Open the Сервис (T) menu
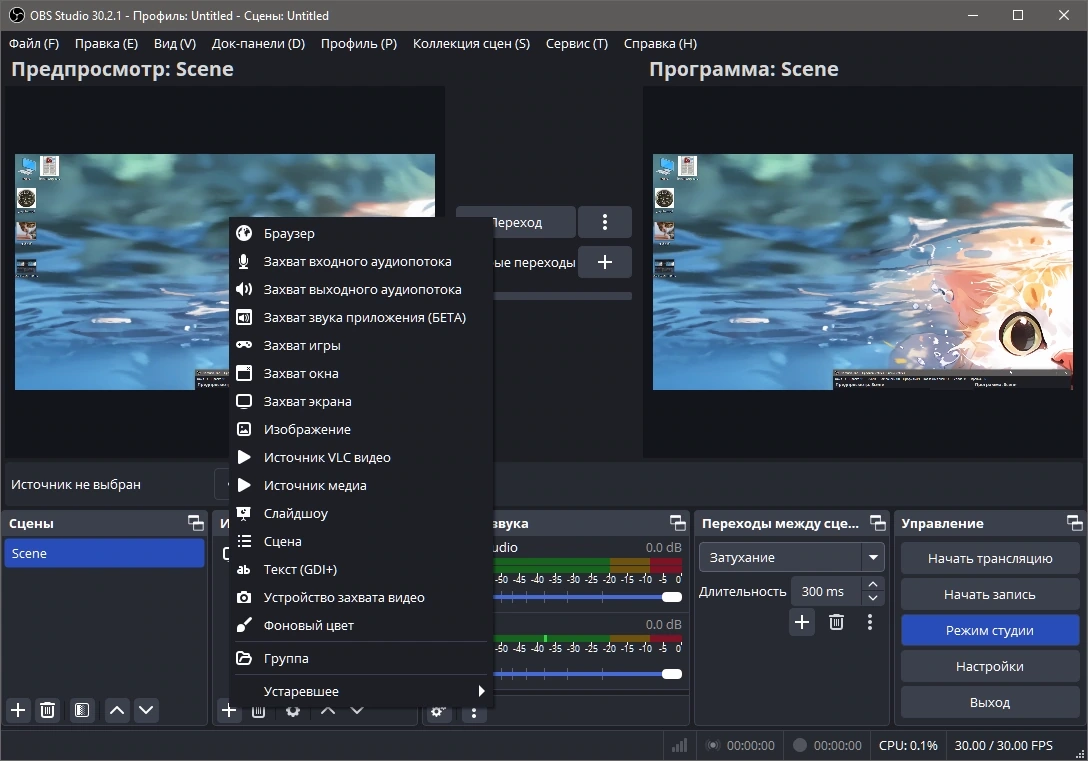1088x761 pixels. pos(577,44)
